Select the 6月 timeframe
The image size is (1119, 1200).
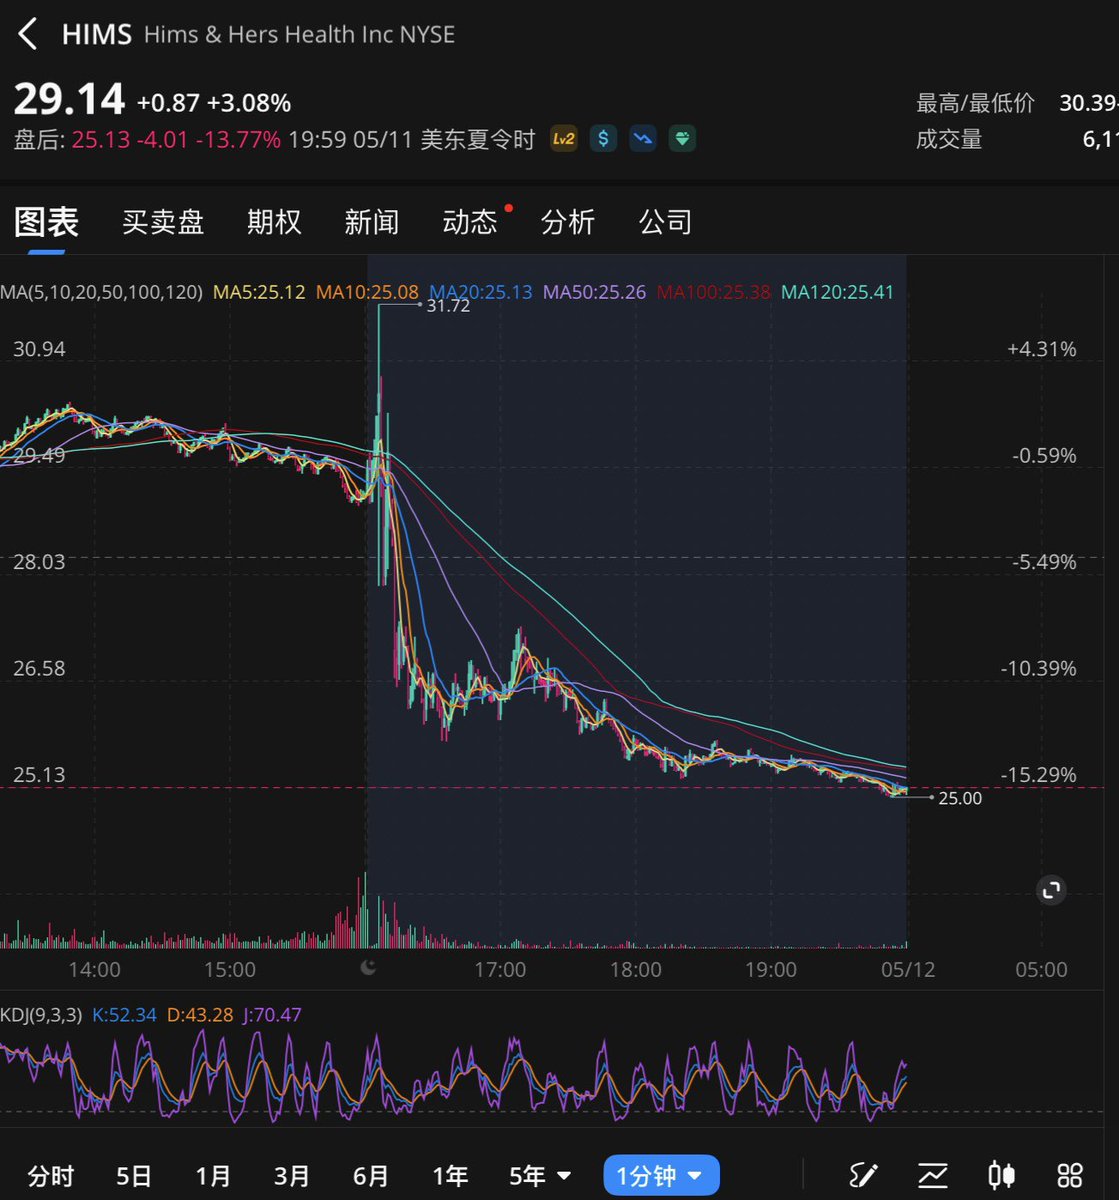click(371, 1176)
